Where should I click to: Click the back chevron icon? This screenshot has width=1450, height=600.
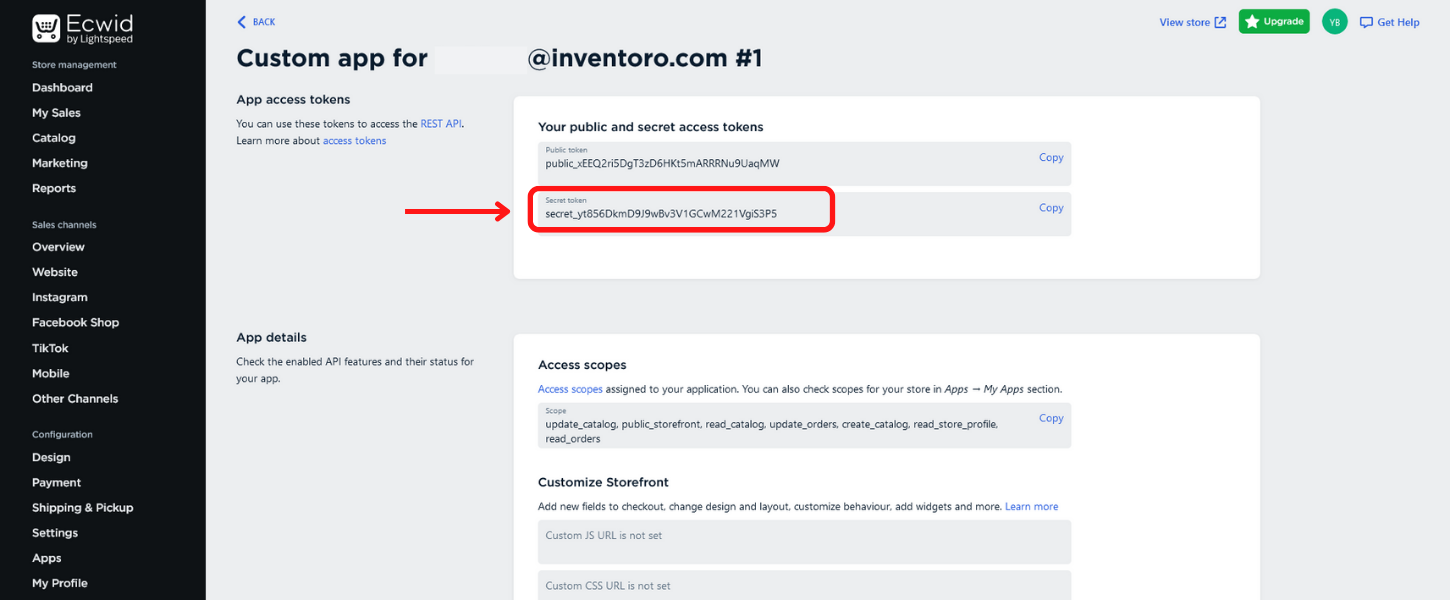241,22
